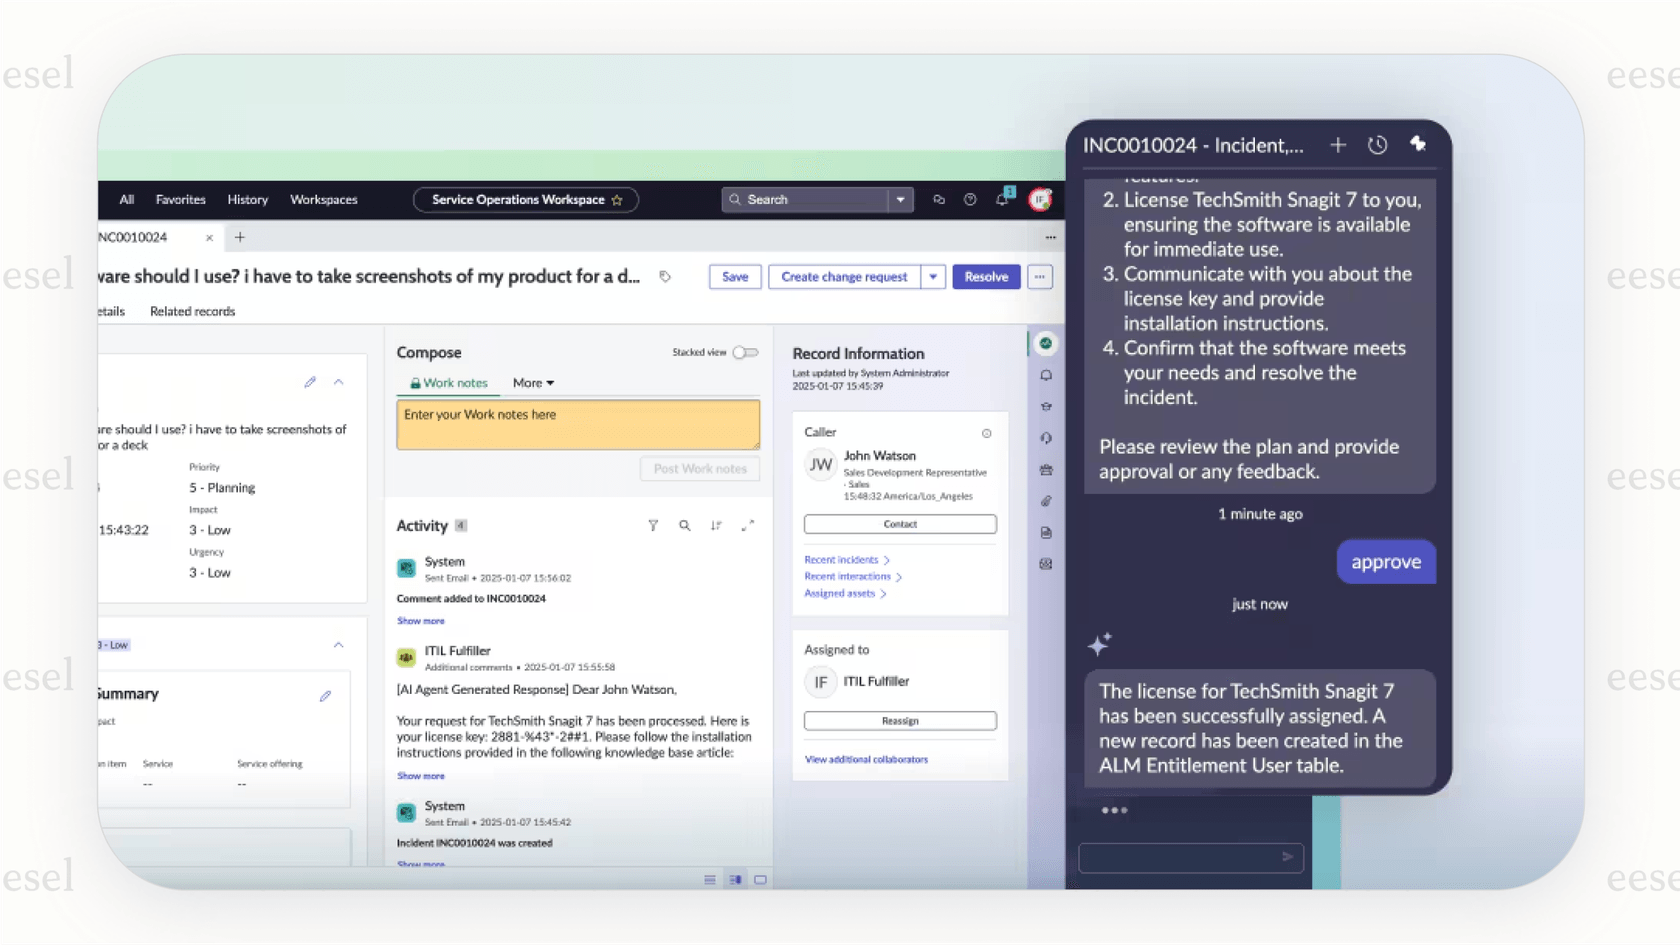This screenshot has width=1680, height=945.
Task: Expand the Create change request dropdown arrow
Action: (932, 276)
